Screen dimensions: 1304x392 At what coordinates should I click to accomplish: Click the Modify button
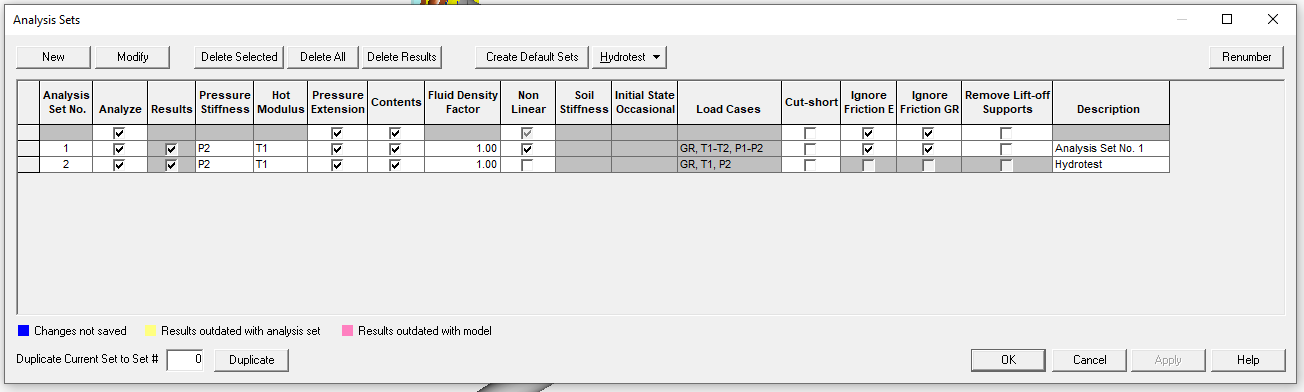[133, 57]
